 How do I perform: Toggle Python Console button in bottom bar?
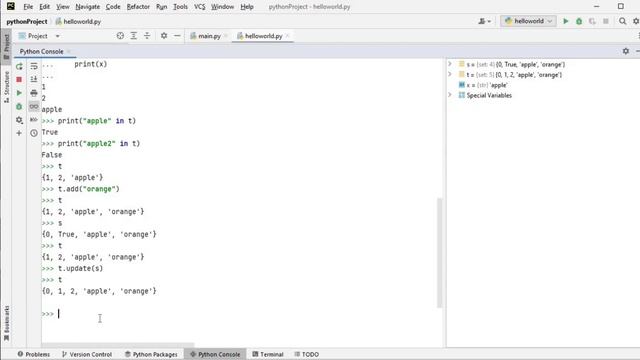pyautogui.click(x=215, y=354)
